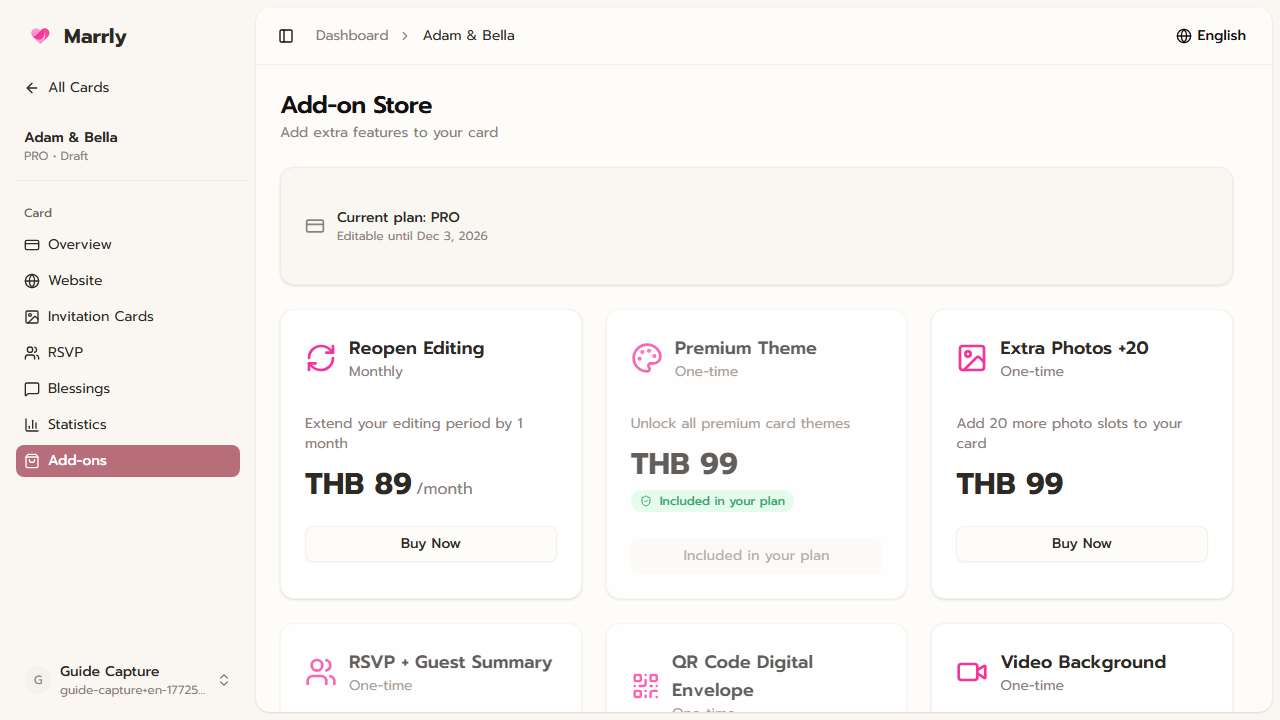The image size is (1280, 720).
Task: Click the Marrly heart logo
Action: [x=40, y=35]
